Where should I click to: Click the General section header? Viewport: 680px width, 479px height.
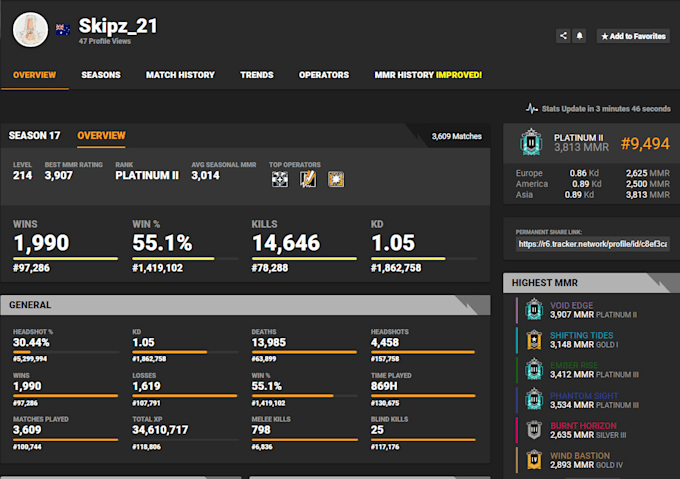(245, 305)
